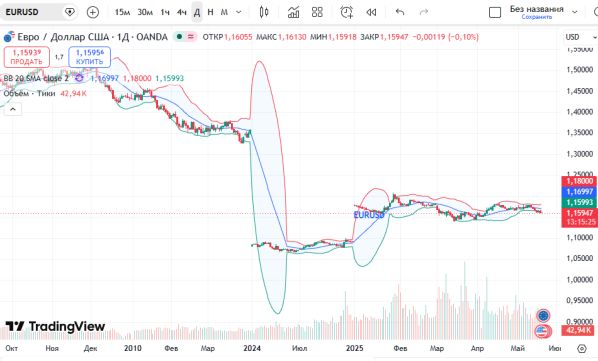The height and width of the screenshot is (361, 598).
Task: Click the Июл label on time axis
Action: [299, 348]
